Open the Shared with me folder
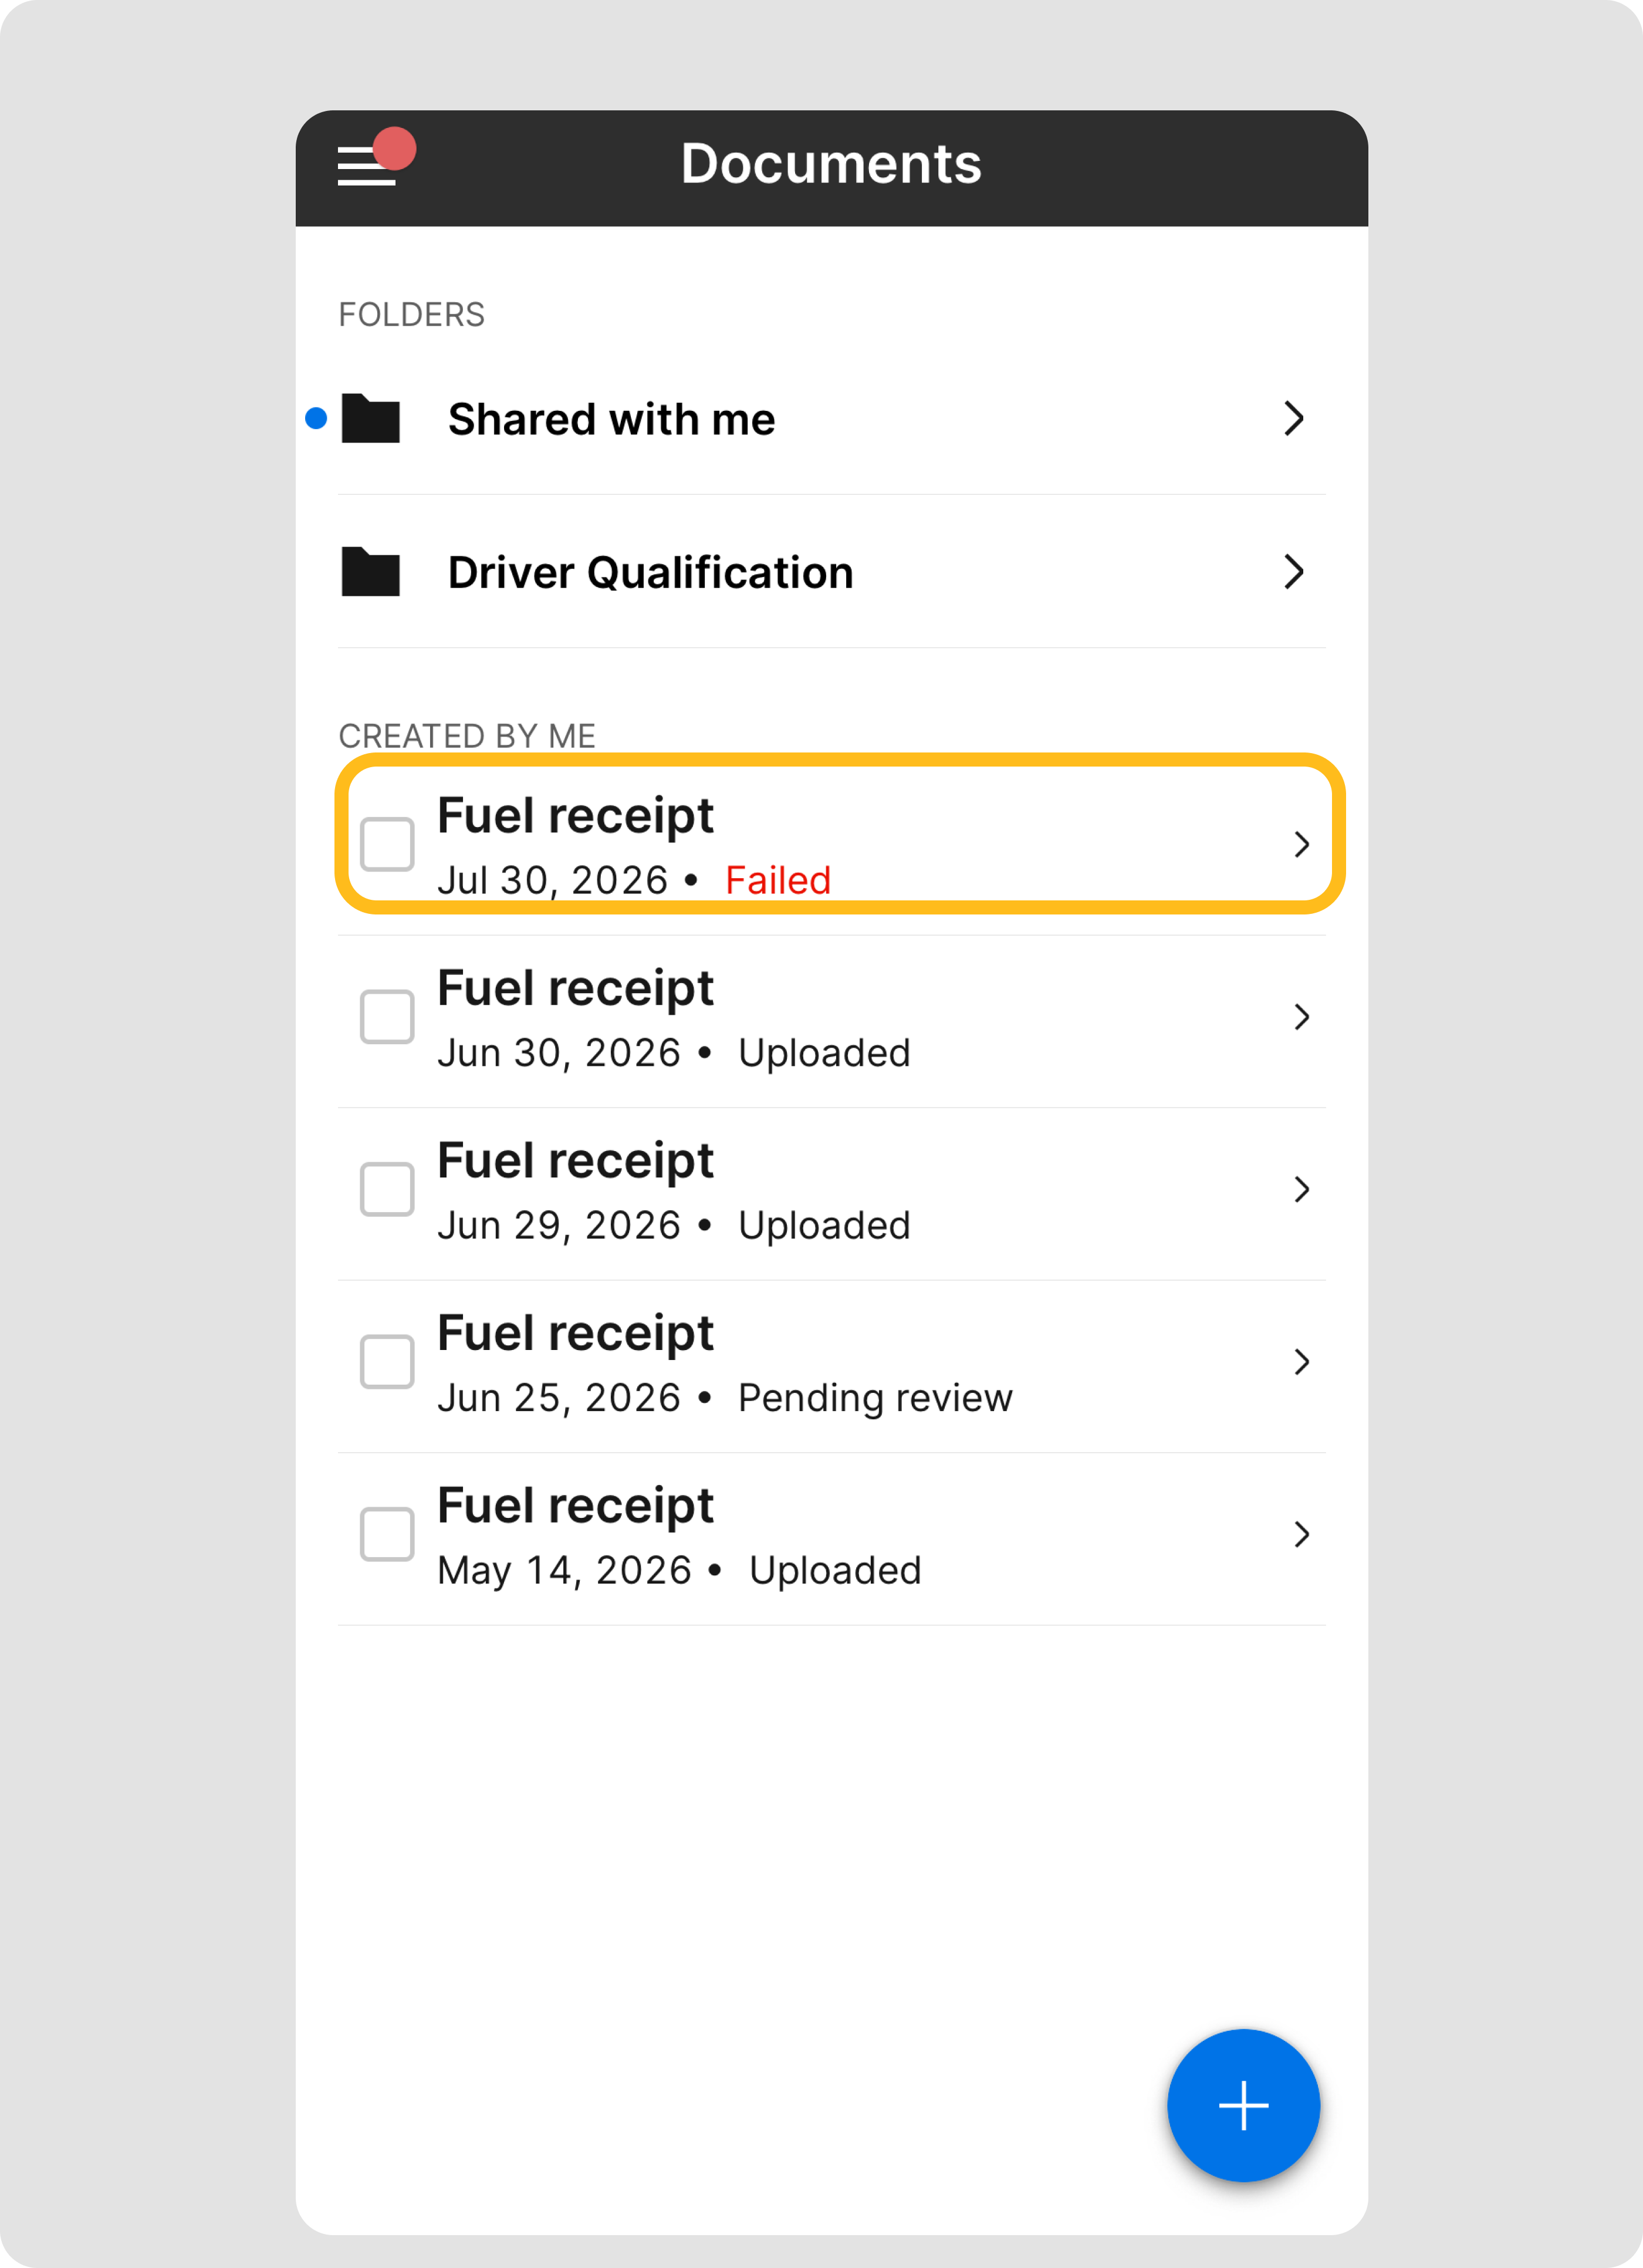Viewport: 1643px width, 2268px height. coord(832,418)
